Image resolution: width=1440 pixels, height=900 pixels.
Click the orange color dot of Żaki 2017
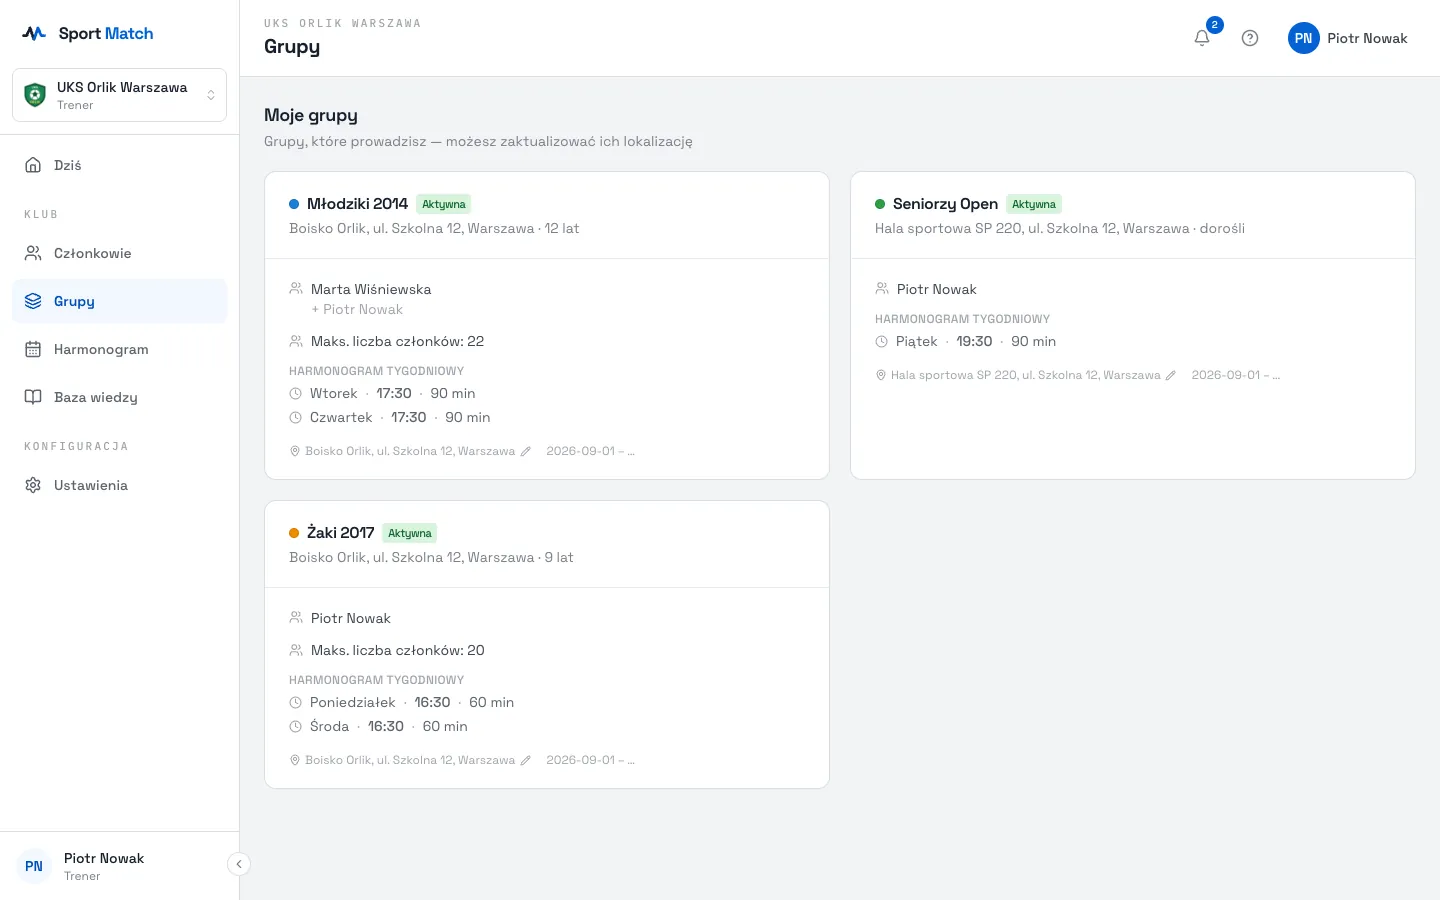tap(294, 533)
